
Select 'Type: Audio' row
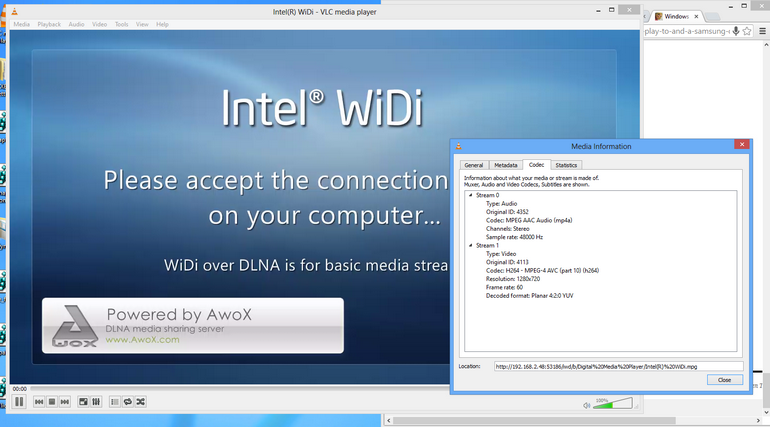pos(501,204)
